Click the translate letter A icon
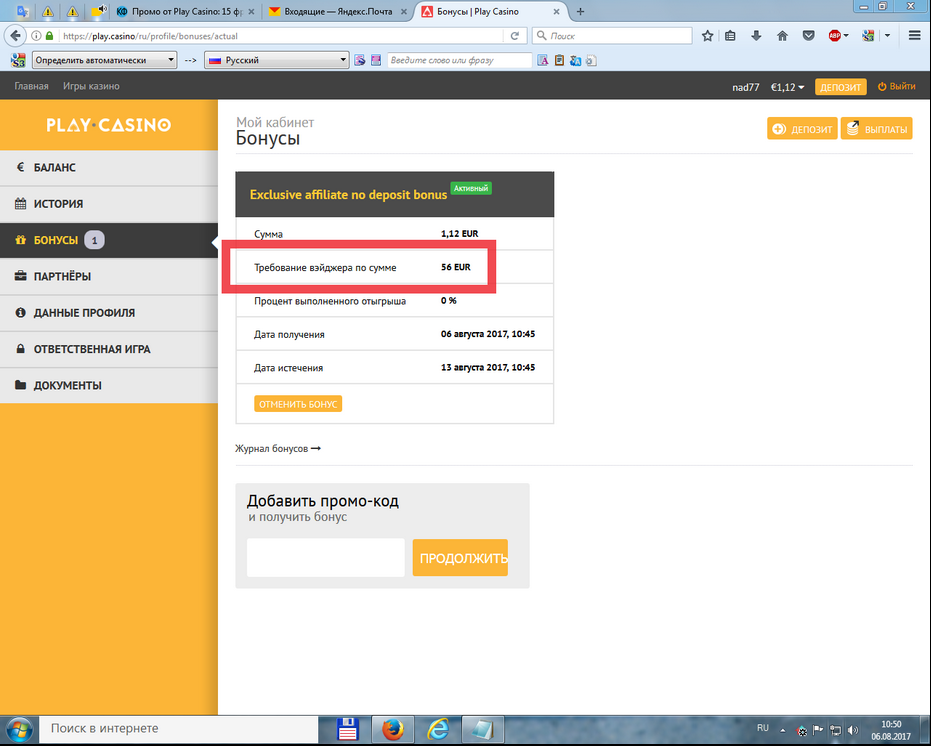 click(x=543, y=60)
